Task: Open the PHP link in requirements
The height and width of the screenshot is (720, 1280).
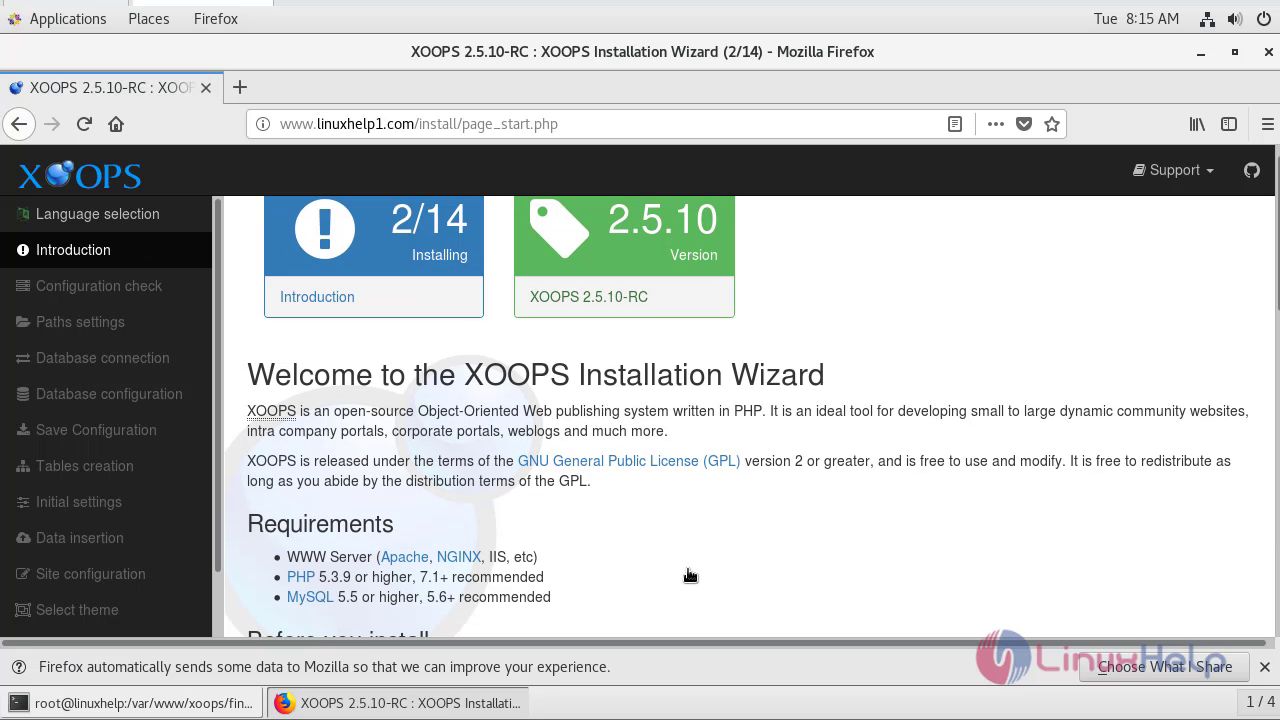Action: click(301, 577)
